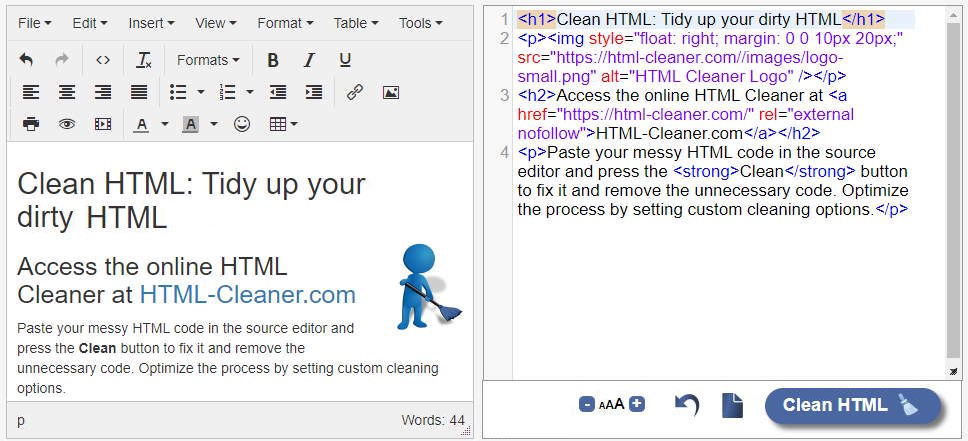Viewport: 968px width, 441px height.
Task: Click the Words: 44 counter
Action: point(433,421)
